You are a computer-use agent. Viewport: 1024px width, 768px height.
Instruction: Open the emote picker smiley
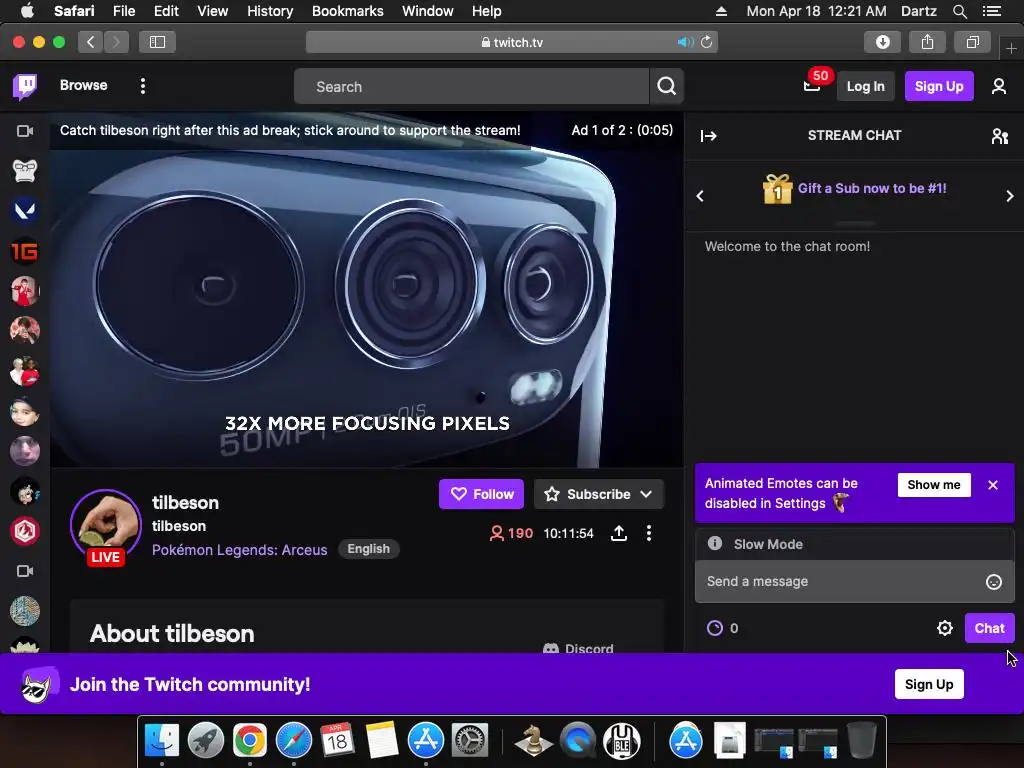[993, 582]
